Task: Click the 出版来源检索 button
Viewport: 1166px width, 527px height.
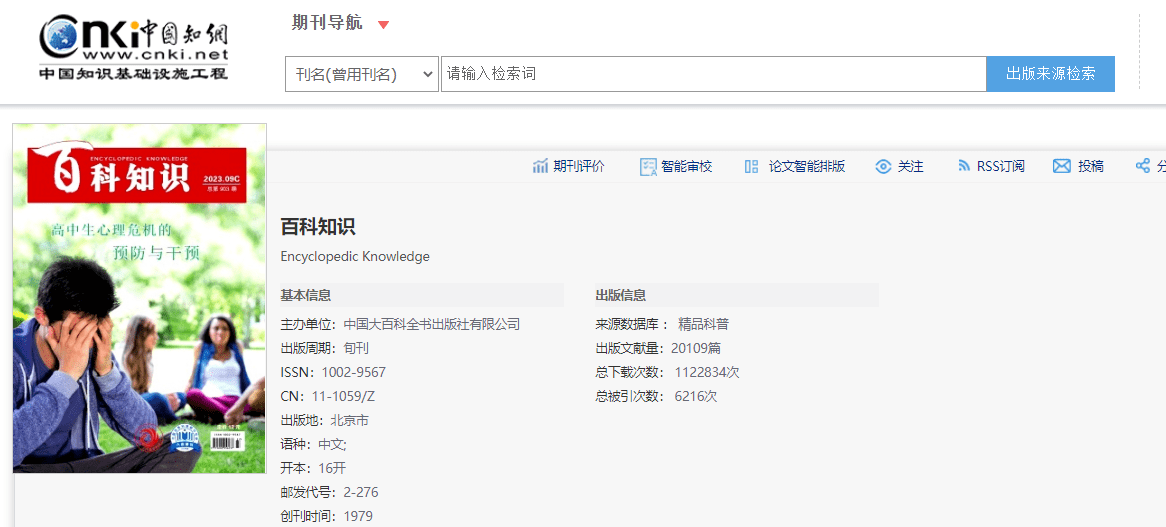Action: point(1050,74)
